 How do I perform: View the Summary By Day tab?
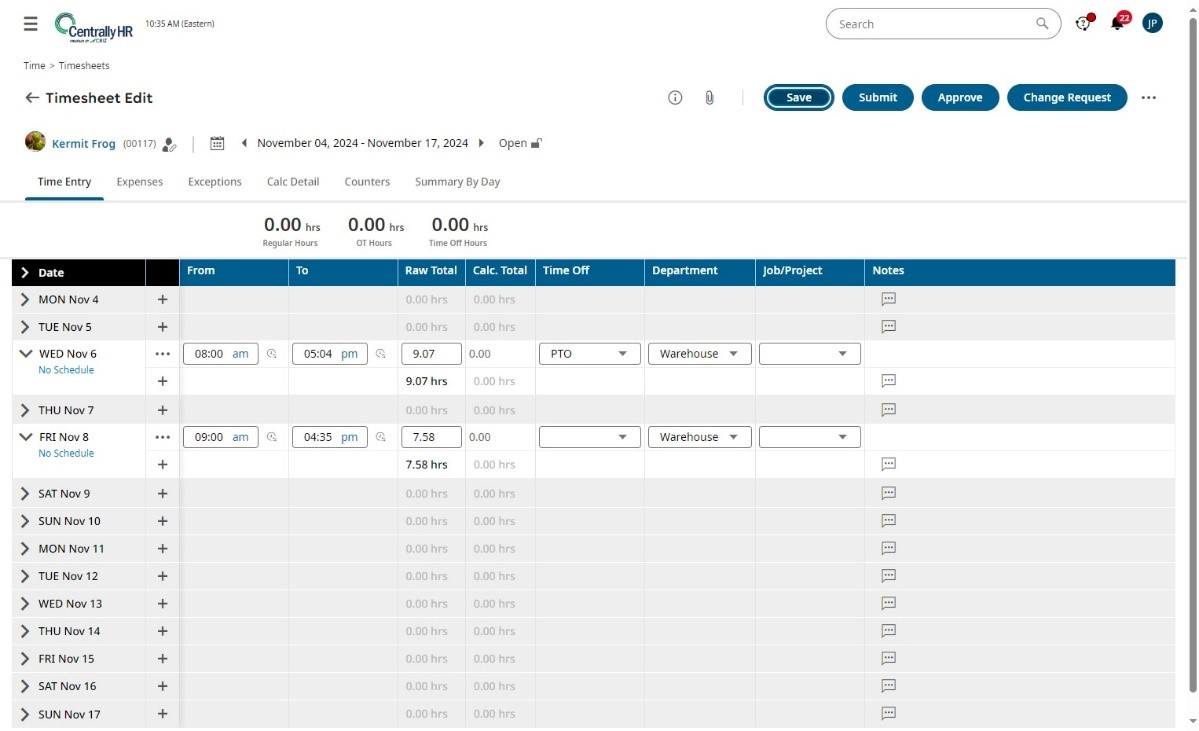click(457, 182)
